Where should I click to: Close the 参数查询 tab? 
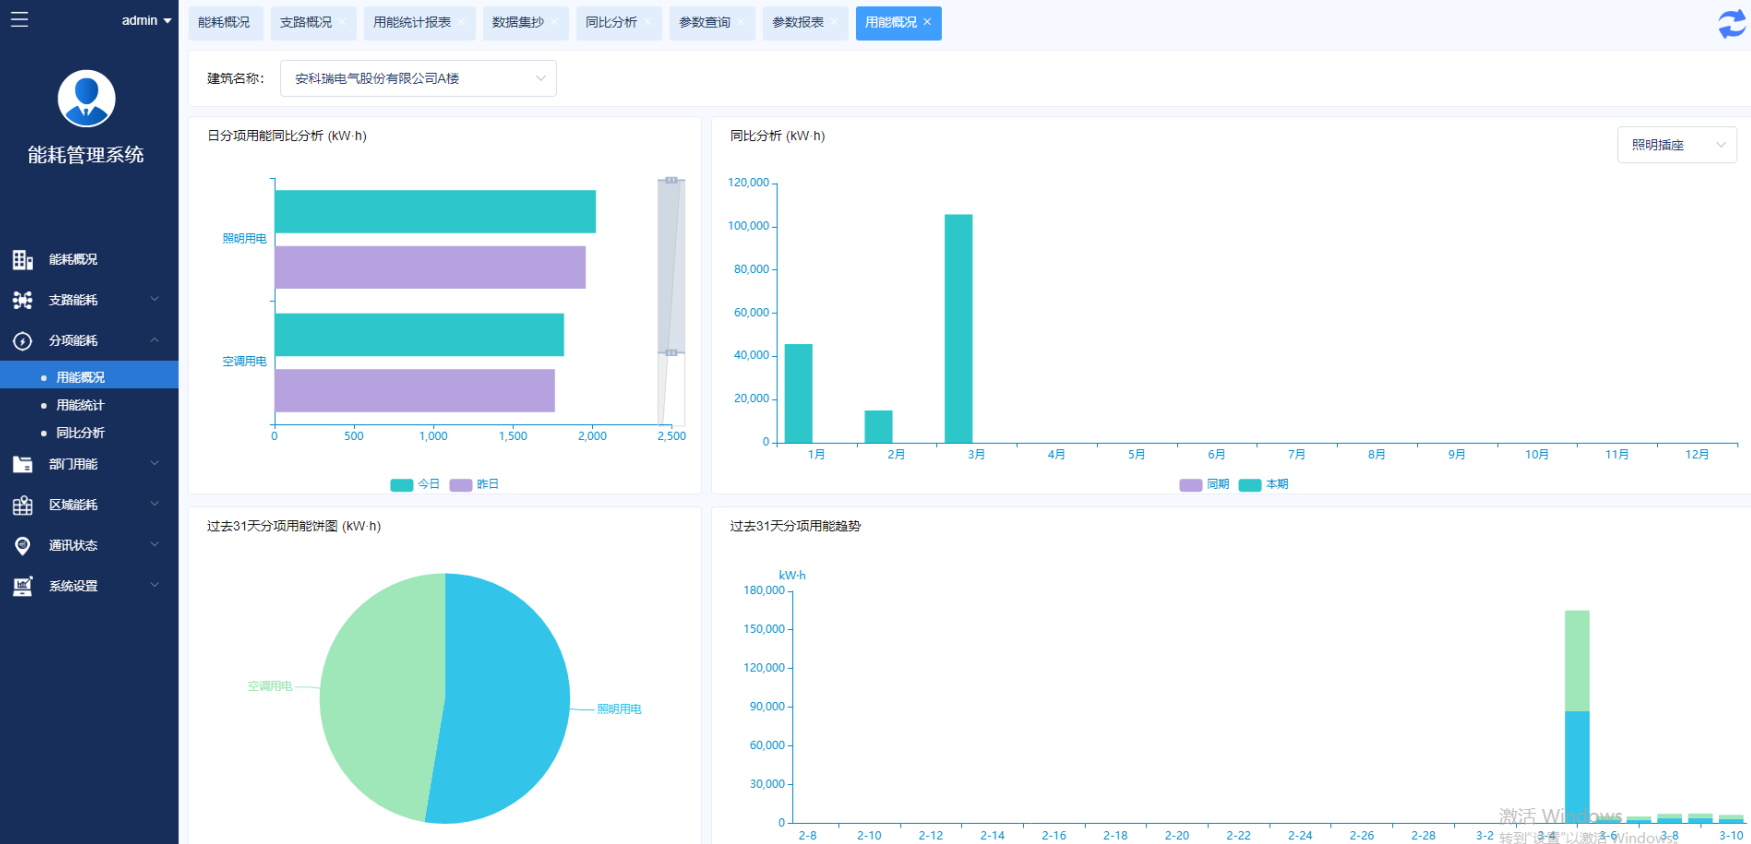point(741,22)
